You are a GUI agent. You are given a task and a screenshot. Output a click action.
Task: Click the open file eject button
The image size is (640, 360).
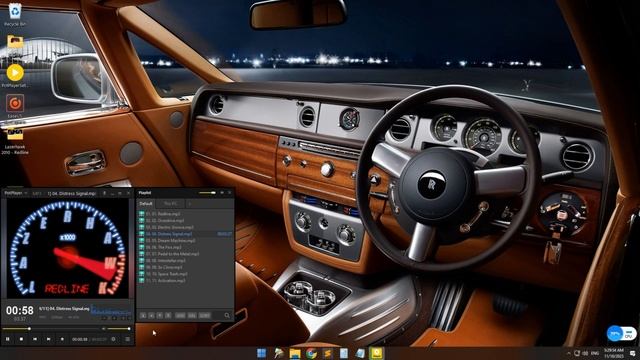[62, 339]
